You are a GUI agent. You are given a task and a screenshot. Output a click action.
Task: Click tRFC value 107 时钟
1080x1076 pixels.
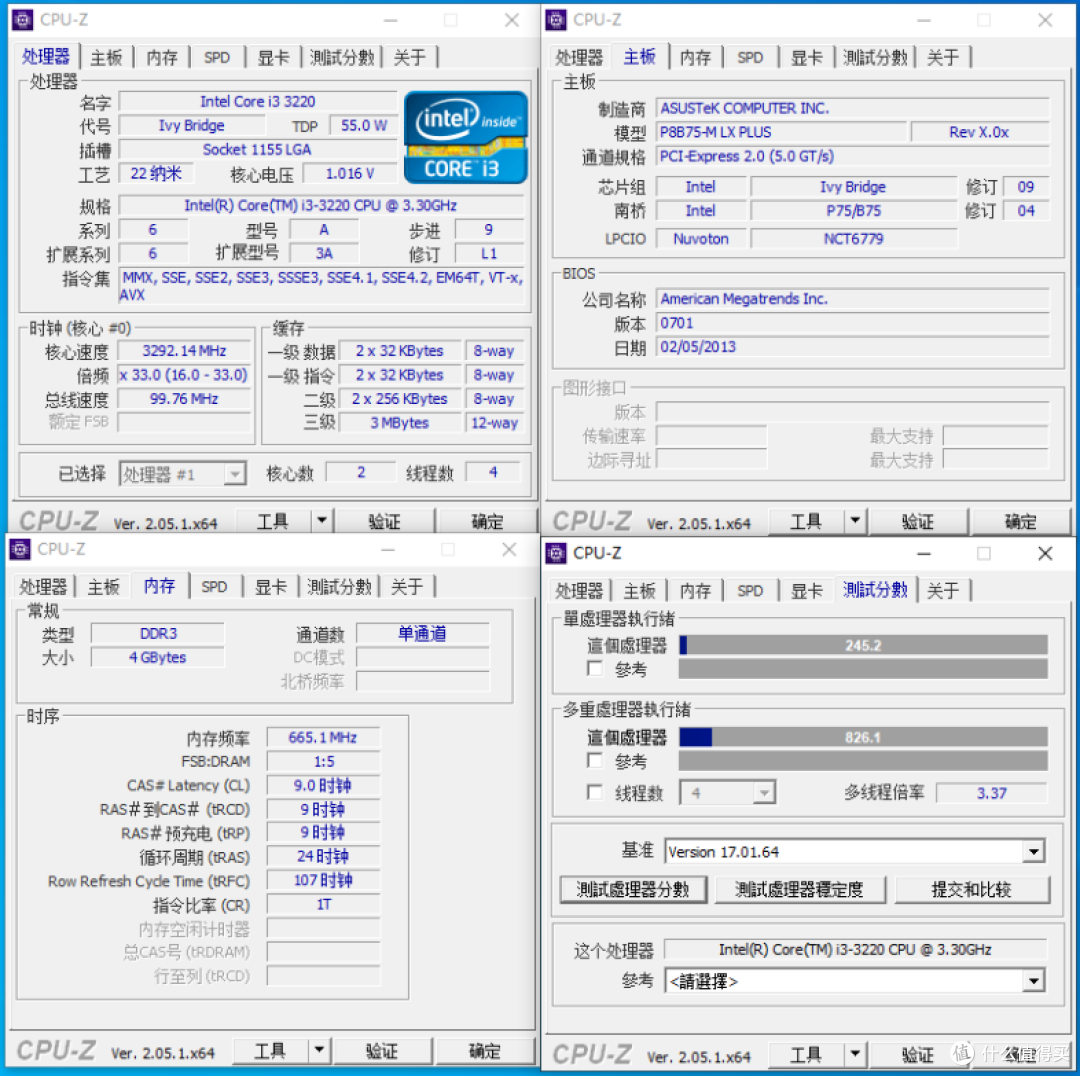[323, 880]
